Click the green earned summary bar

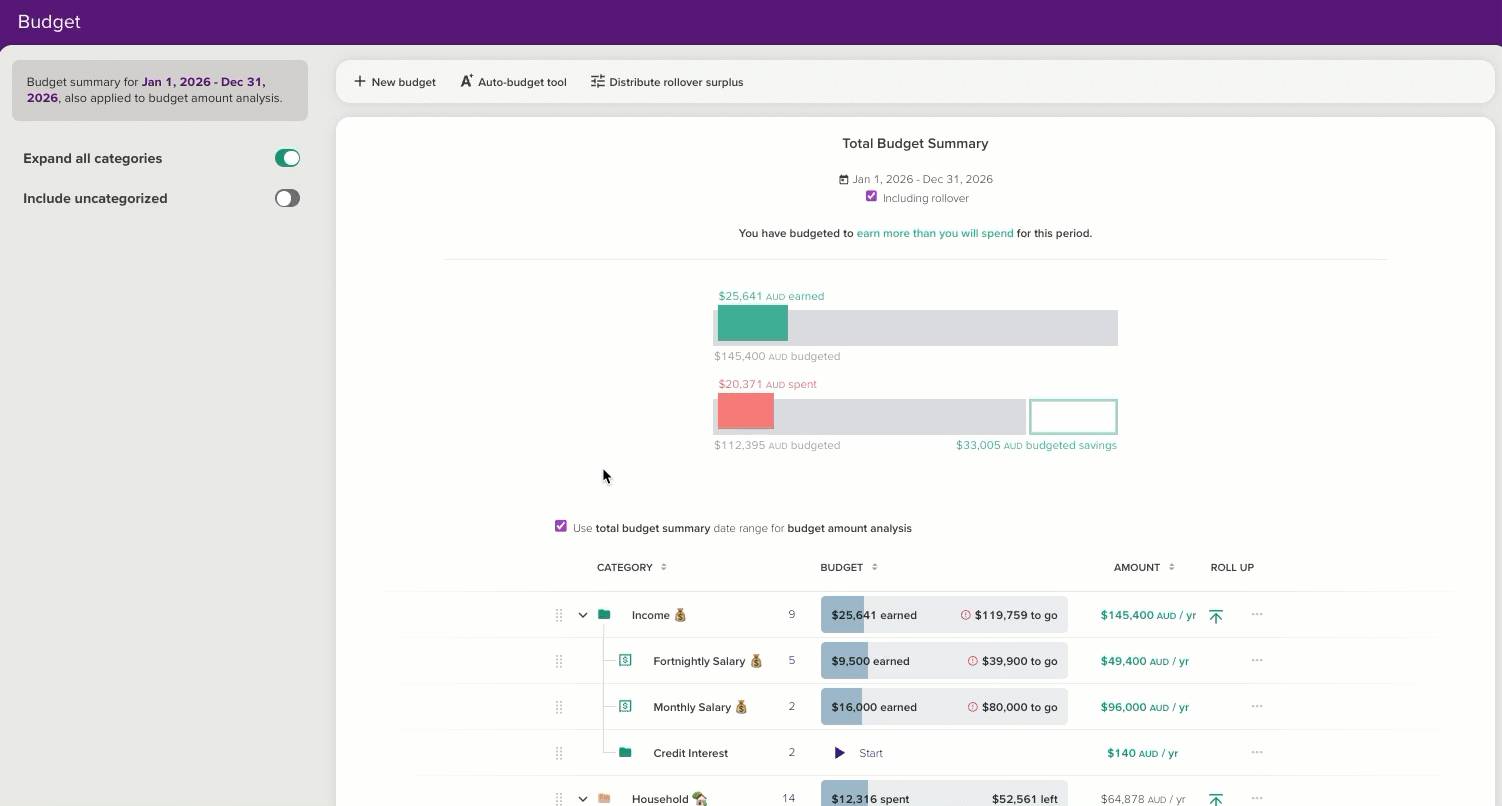tap(753, 323)
